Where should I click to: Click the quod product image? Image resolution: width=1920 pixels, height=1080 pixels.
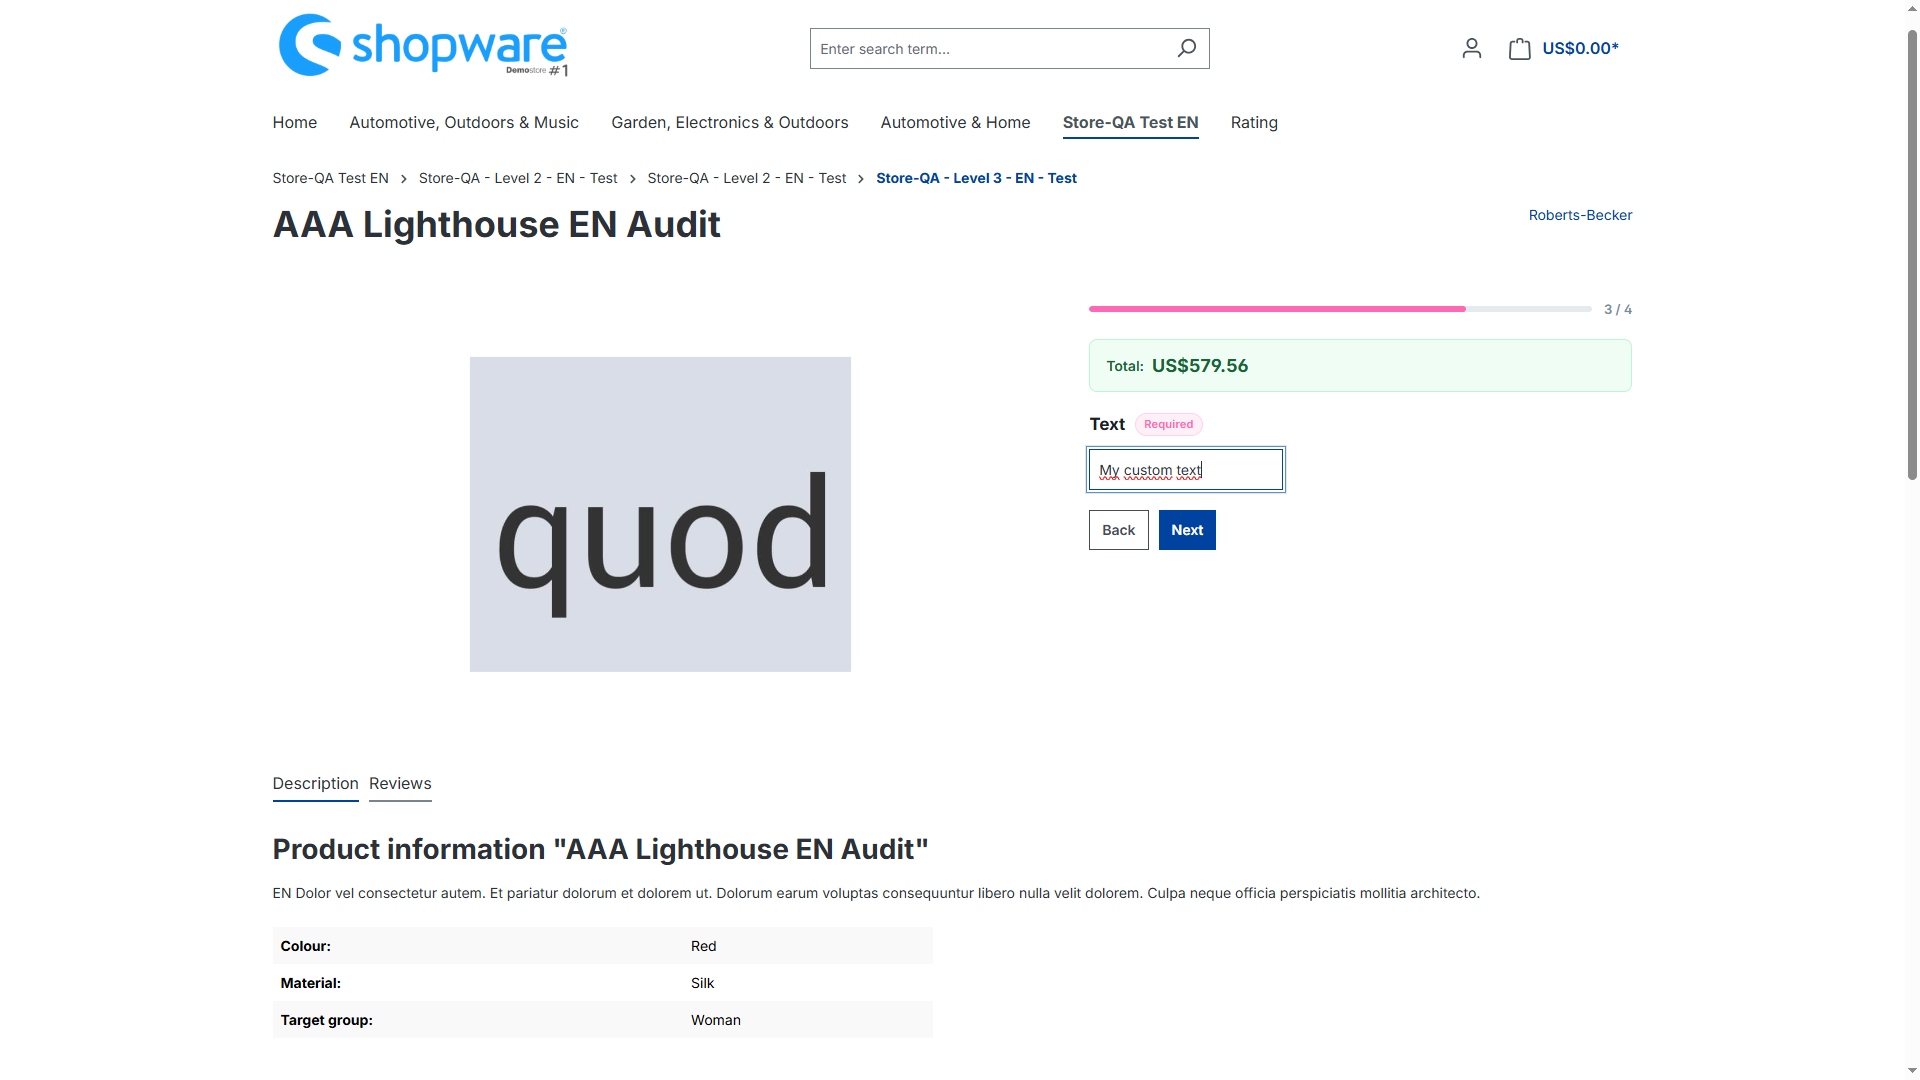pyautogui.click(x=660, y=514)
